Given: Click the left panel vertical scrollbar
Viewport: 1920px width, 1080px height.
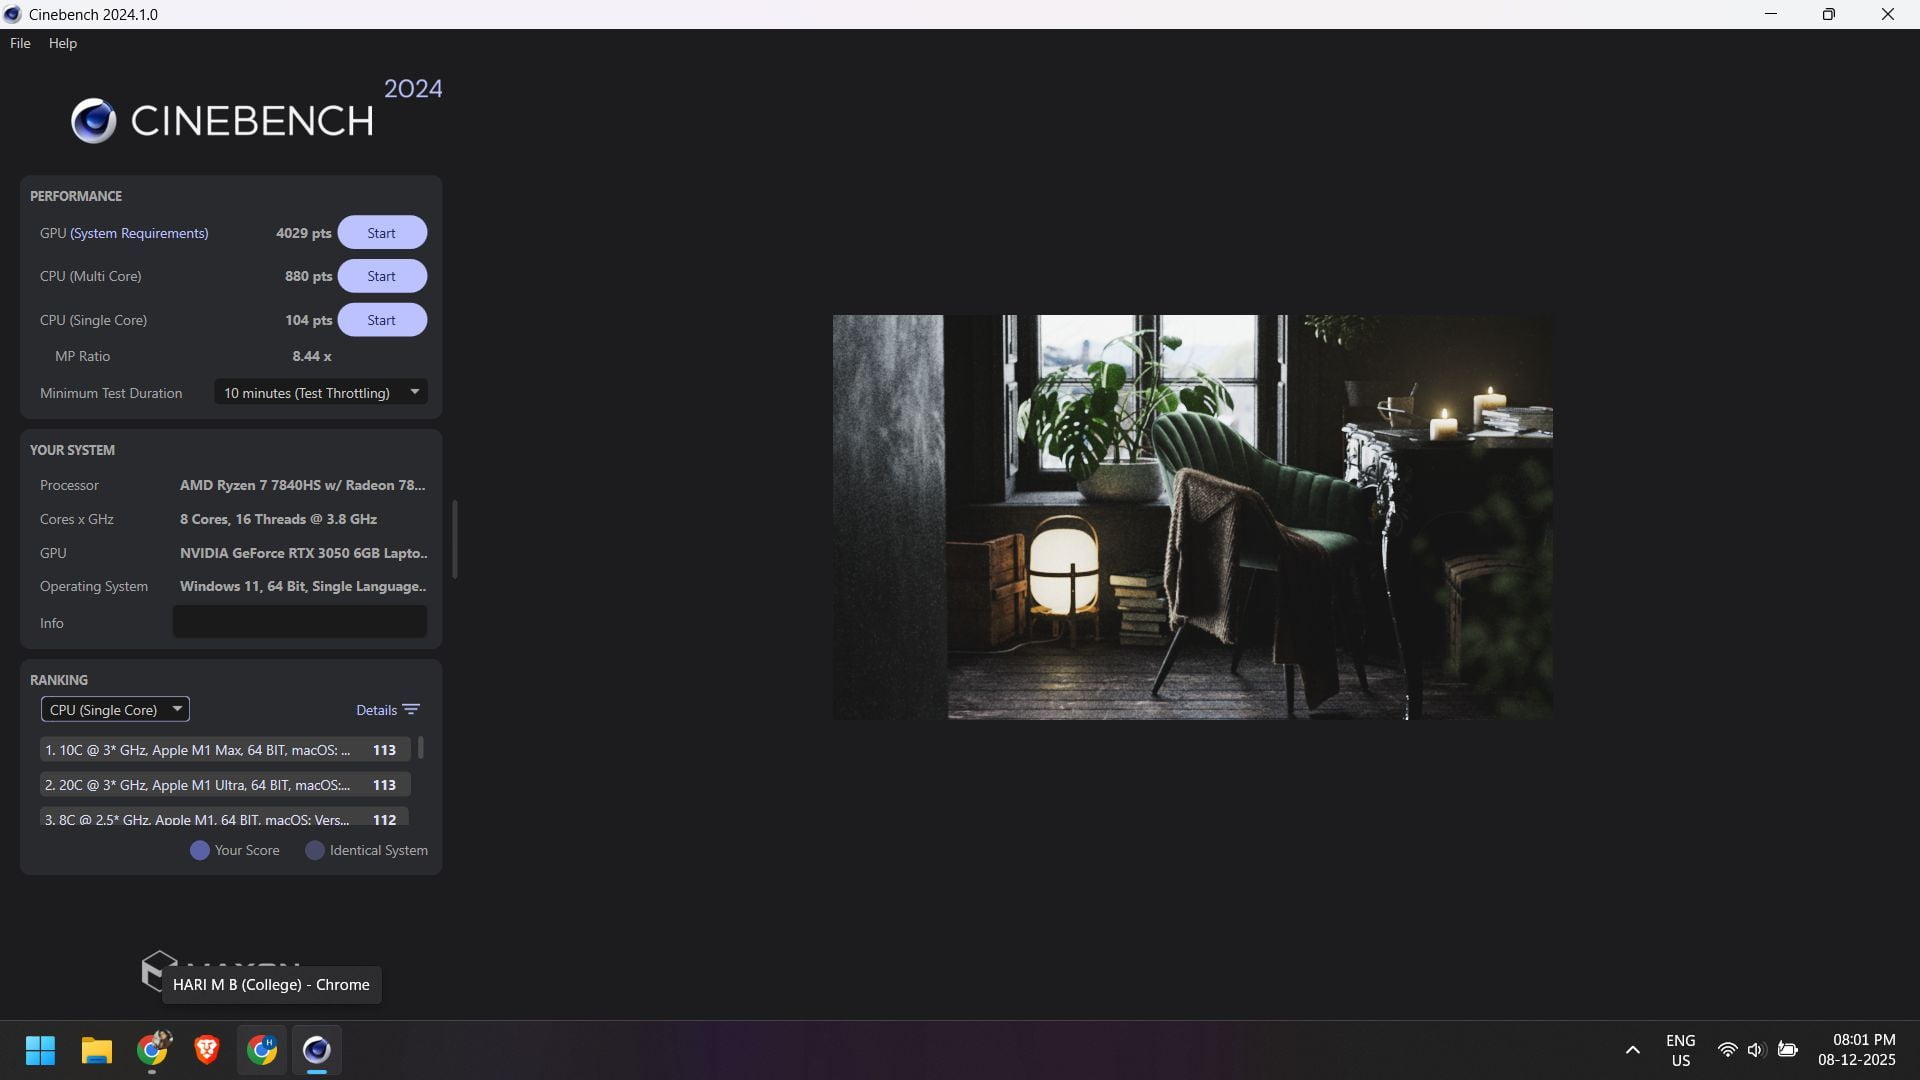Looking at the screenshot, I should [455, 539].
